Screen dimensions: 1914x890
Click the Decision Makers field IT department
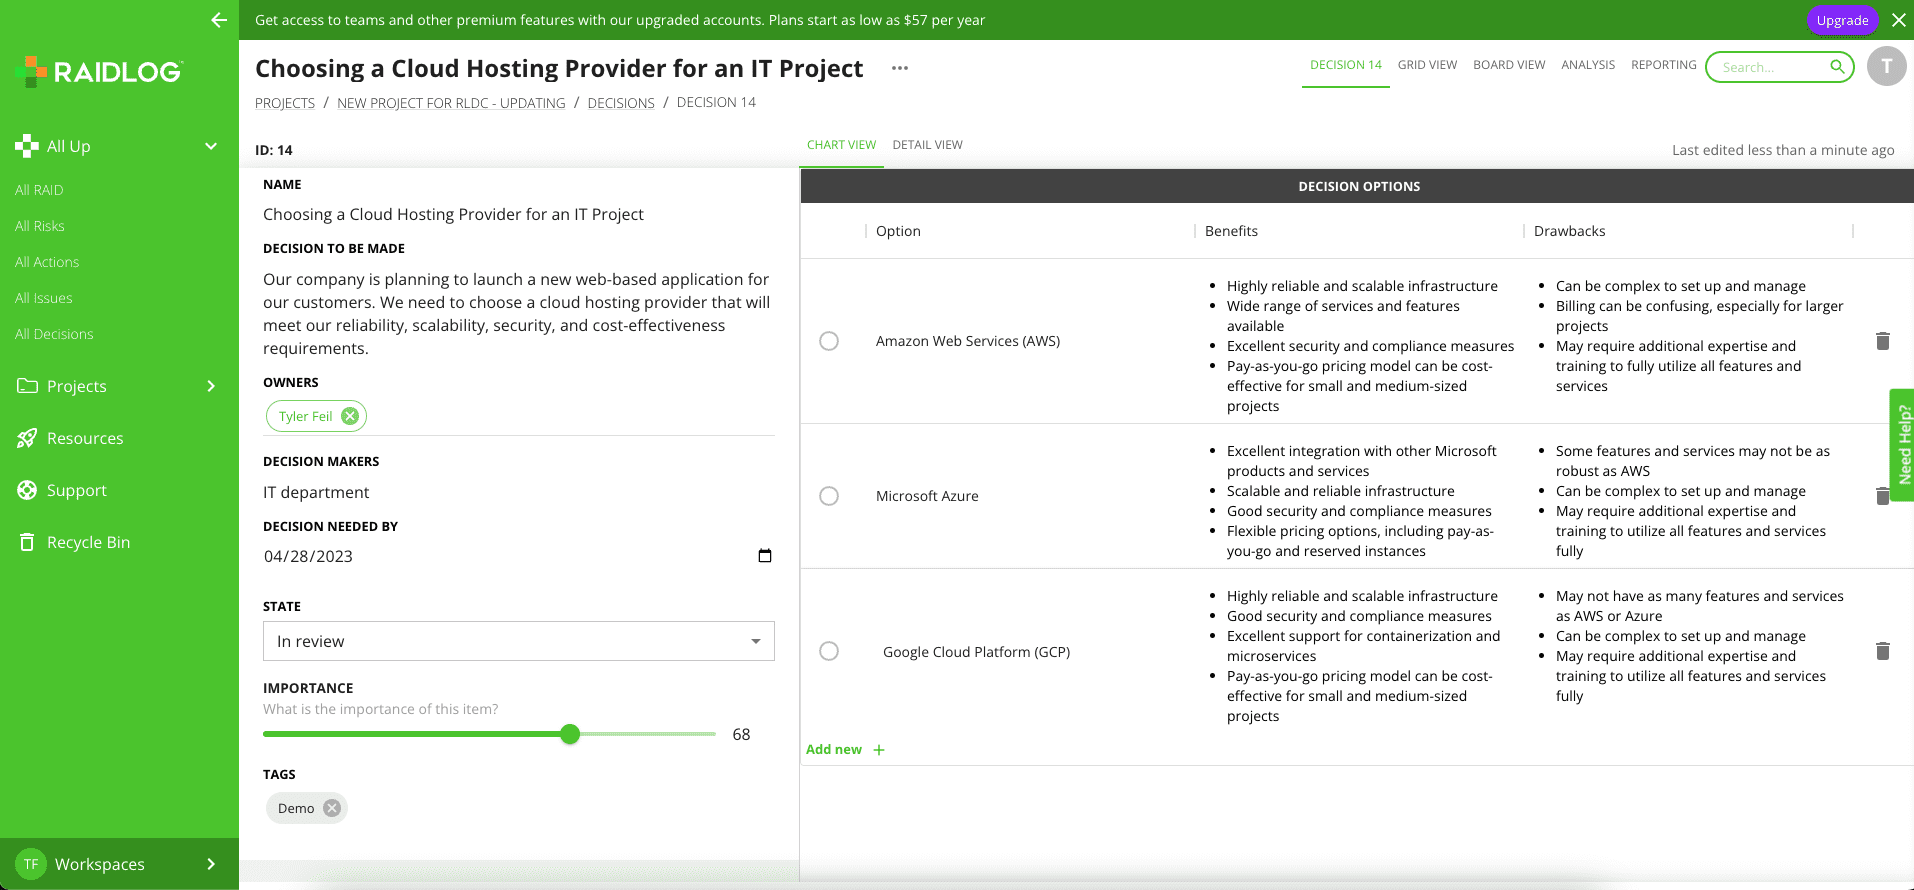click(316, 492)
